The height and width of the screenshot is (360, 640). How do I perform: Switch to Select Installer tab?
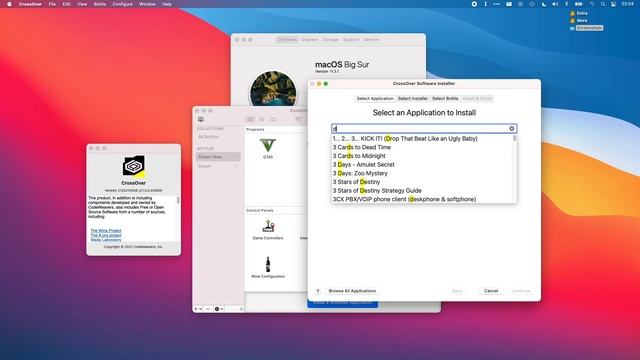click(x=413, y=98)
